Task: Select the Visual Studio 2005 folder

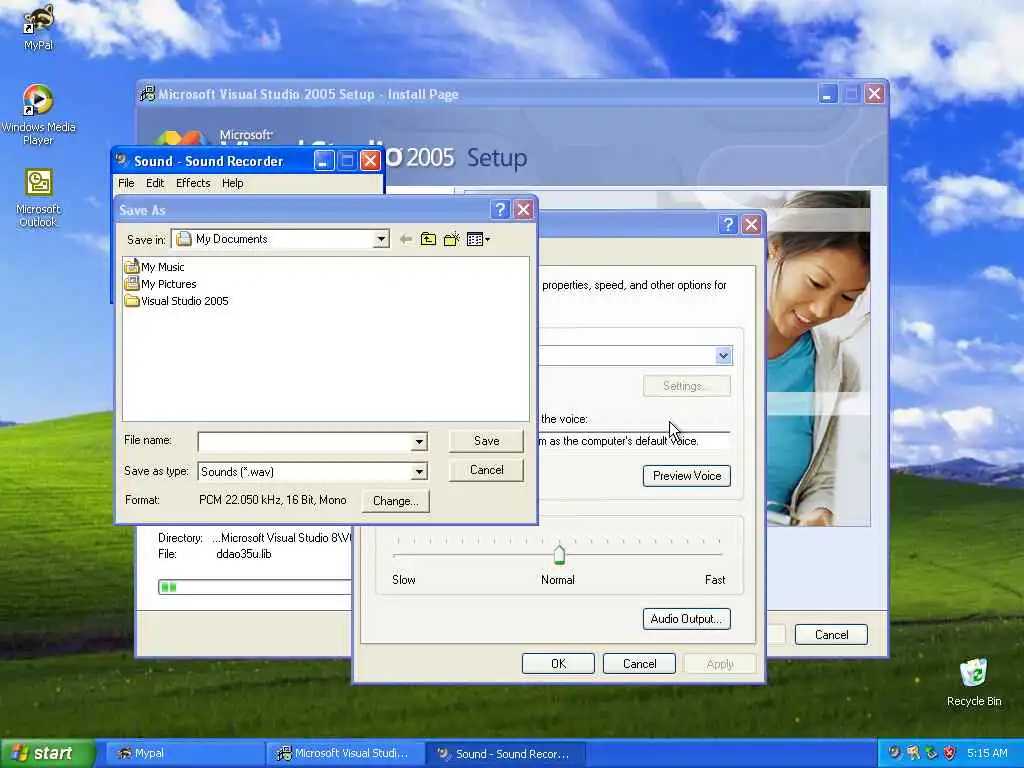Action: [x=177, y=301]
